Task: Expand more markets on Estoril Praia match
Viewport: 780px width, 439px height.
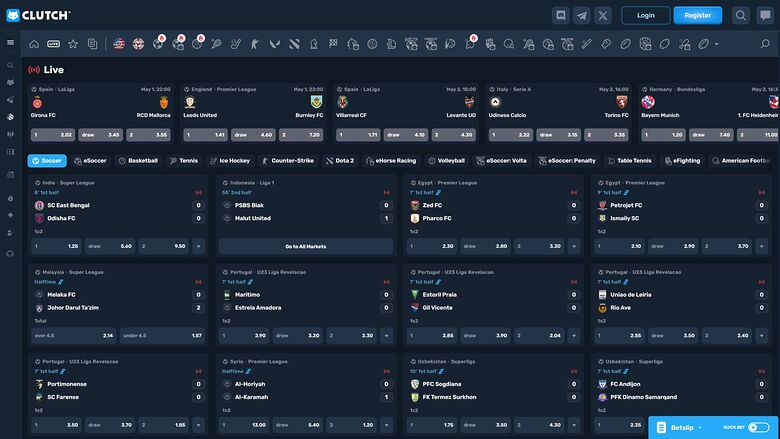Action: (x=574, y=336)
